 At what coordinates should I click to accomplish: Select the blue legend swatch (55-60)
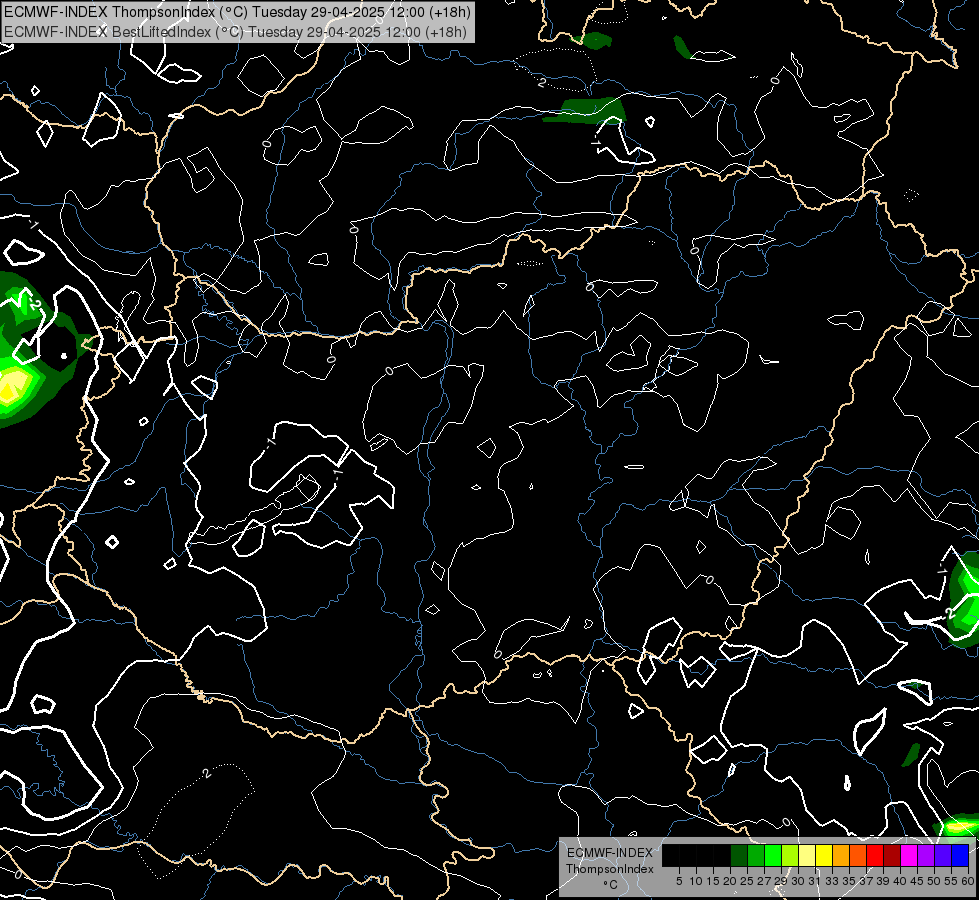point(960,855)
